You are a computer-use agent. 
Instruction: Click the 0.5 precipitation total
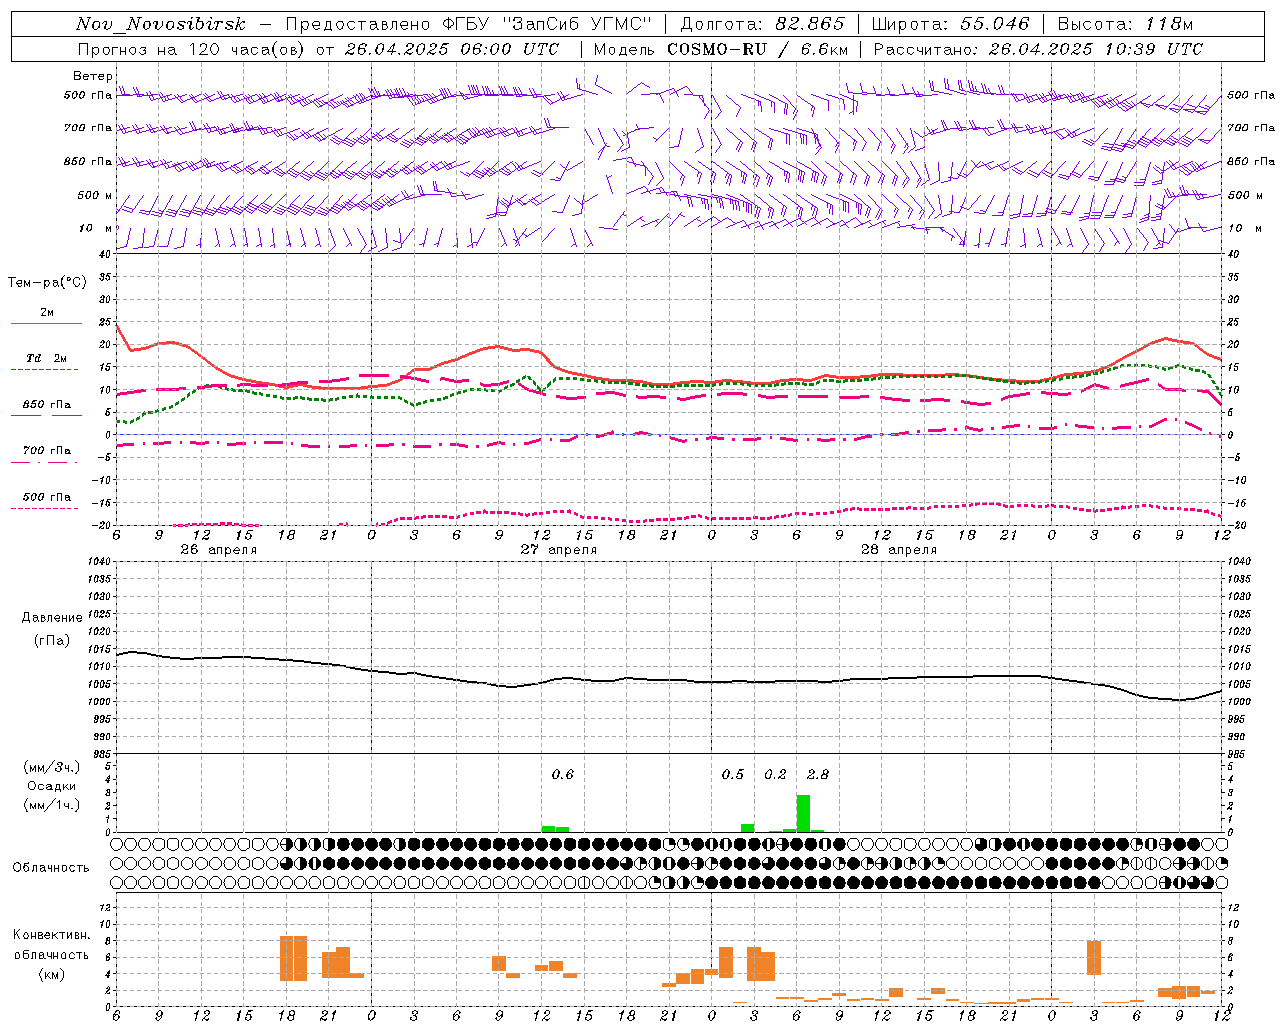733,775
